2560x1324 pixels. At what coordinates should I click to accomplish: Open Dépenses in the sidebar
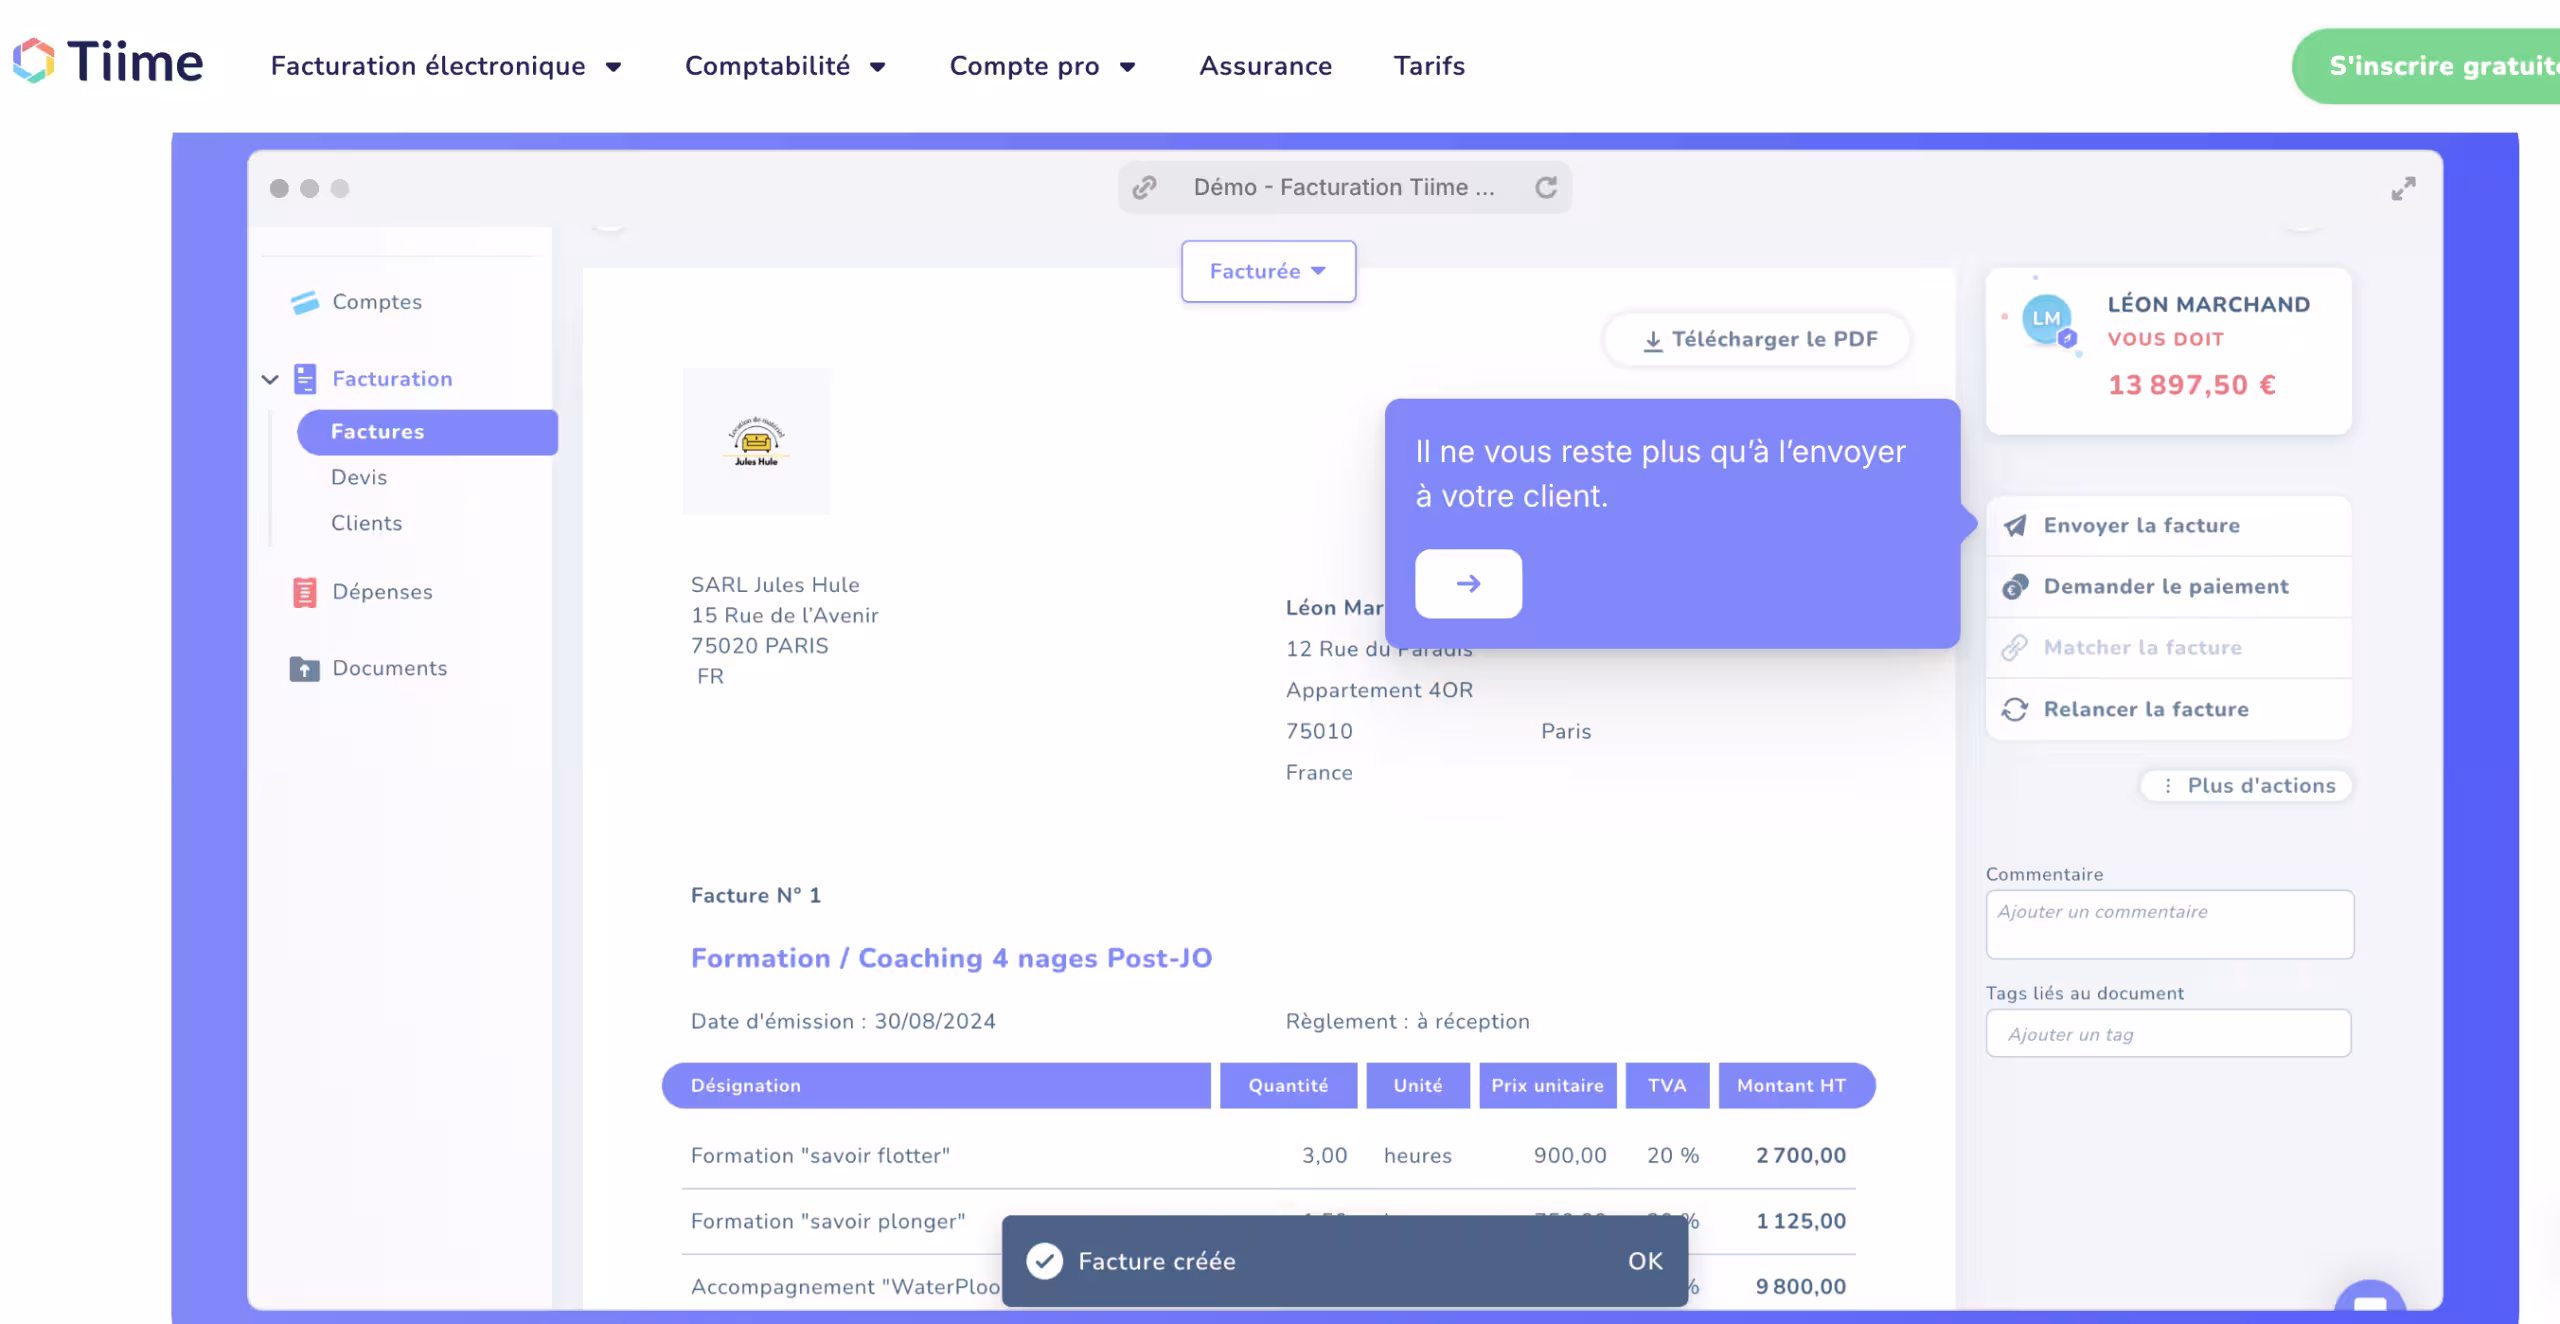(383, 592)
